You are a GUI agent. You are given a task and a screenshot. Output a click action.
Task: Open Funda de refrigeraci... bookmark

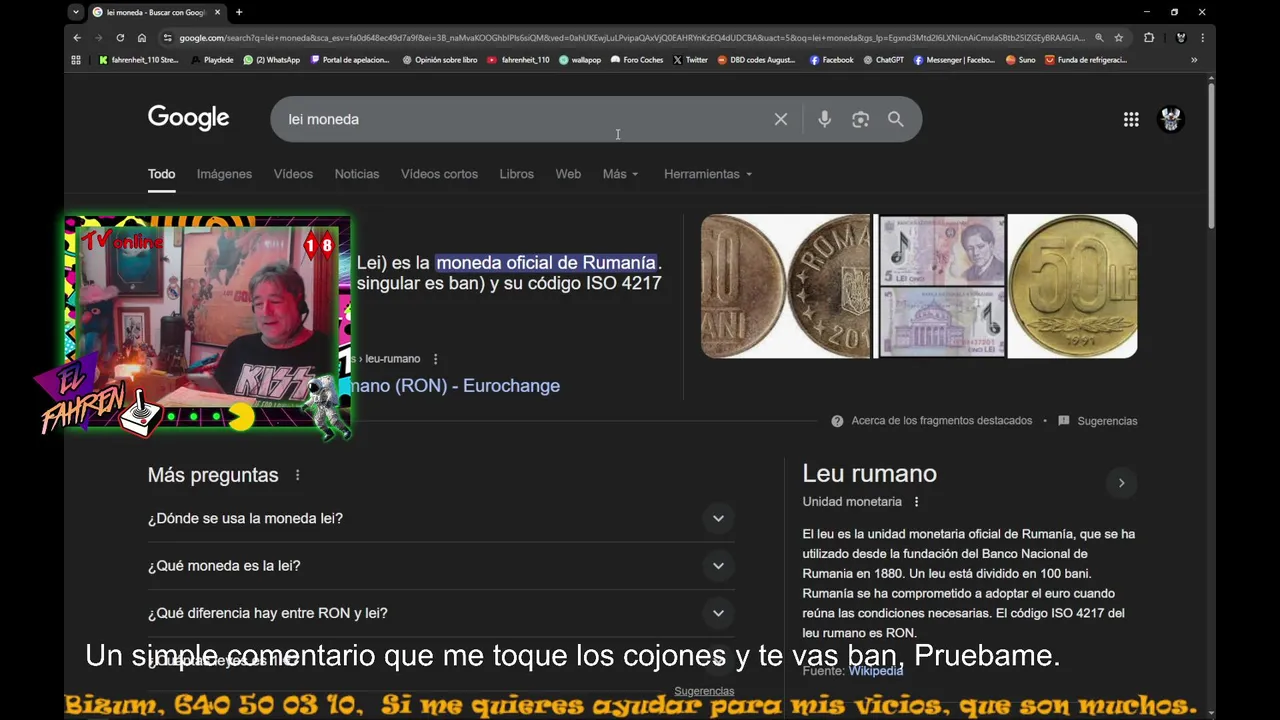1086,60
